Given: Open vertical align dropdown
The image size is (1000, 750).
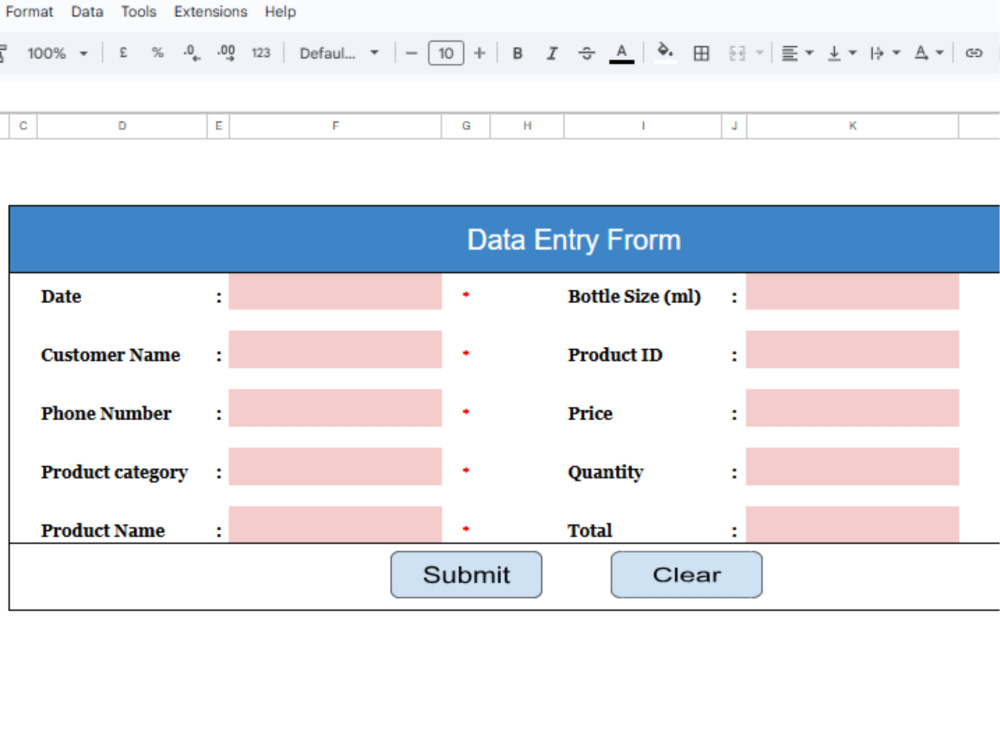Looking at the screenshot, I should click(841, 53).
